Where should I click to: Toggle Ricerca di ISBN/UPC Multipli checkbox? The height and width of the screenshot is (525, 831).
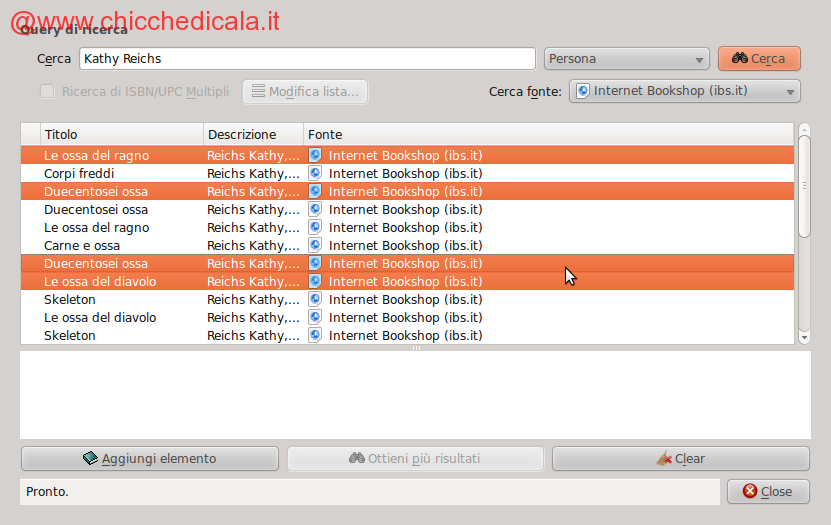click(x=47, y=92)
